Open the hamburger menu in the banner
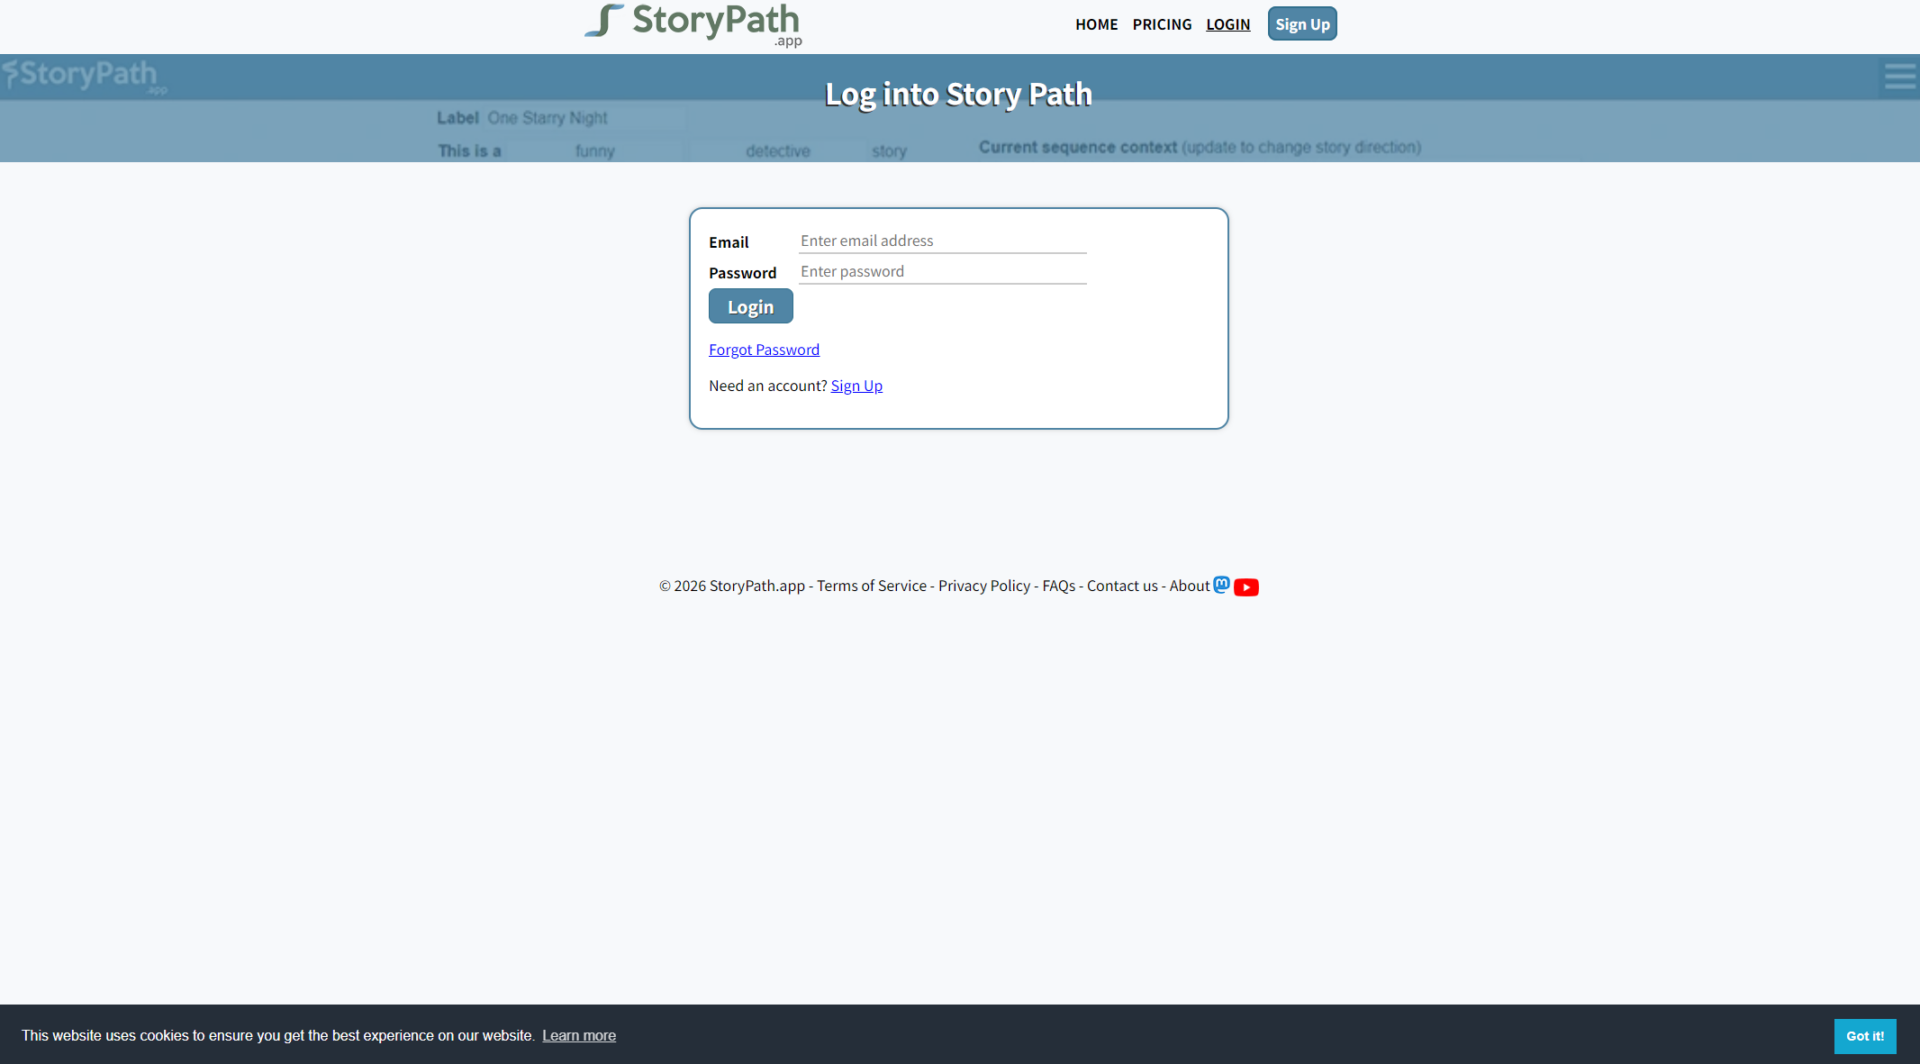 pos(1900,75)
